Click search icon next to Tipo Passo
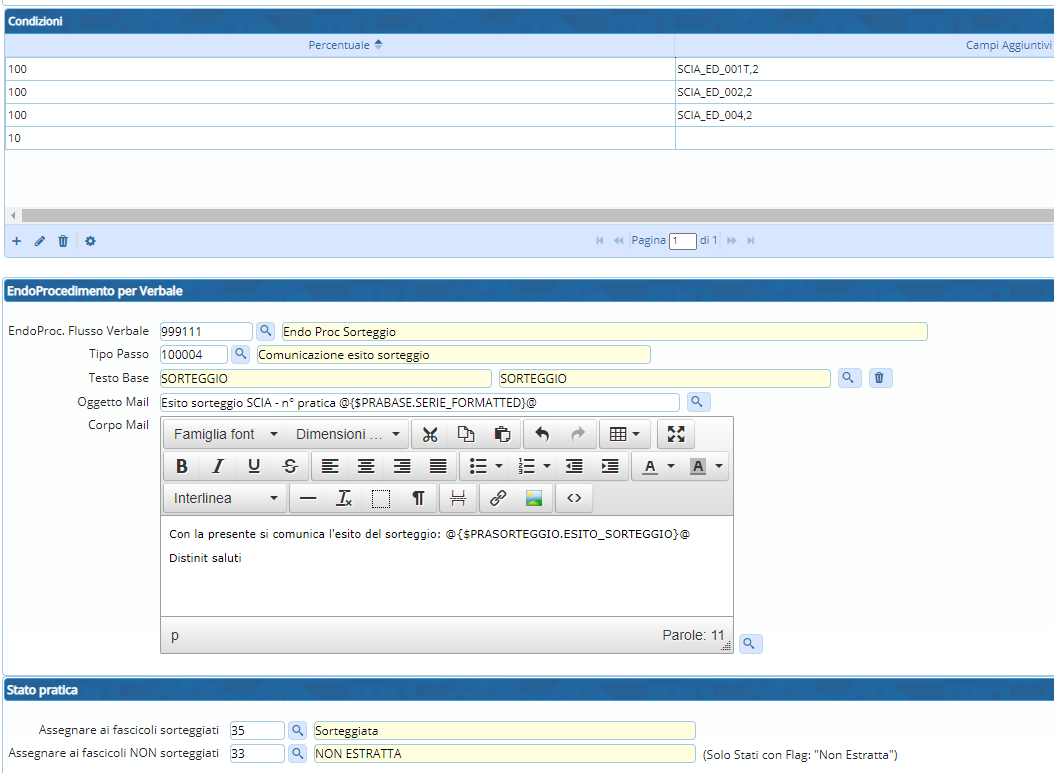This screenshot has height=773, width=1054. [241, 354]
